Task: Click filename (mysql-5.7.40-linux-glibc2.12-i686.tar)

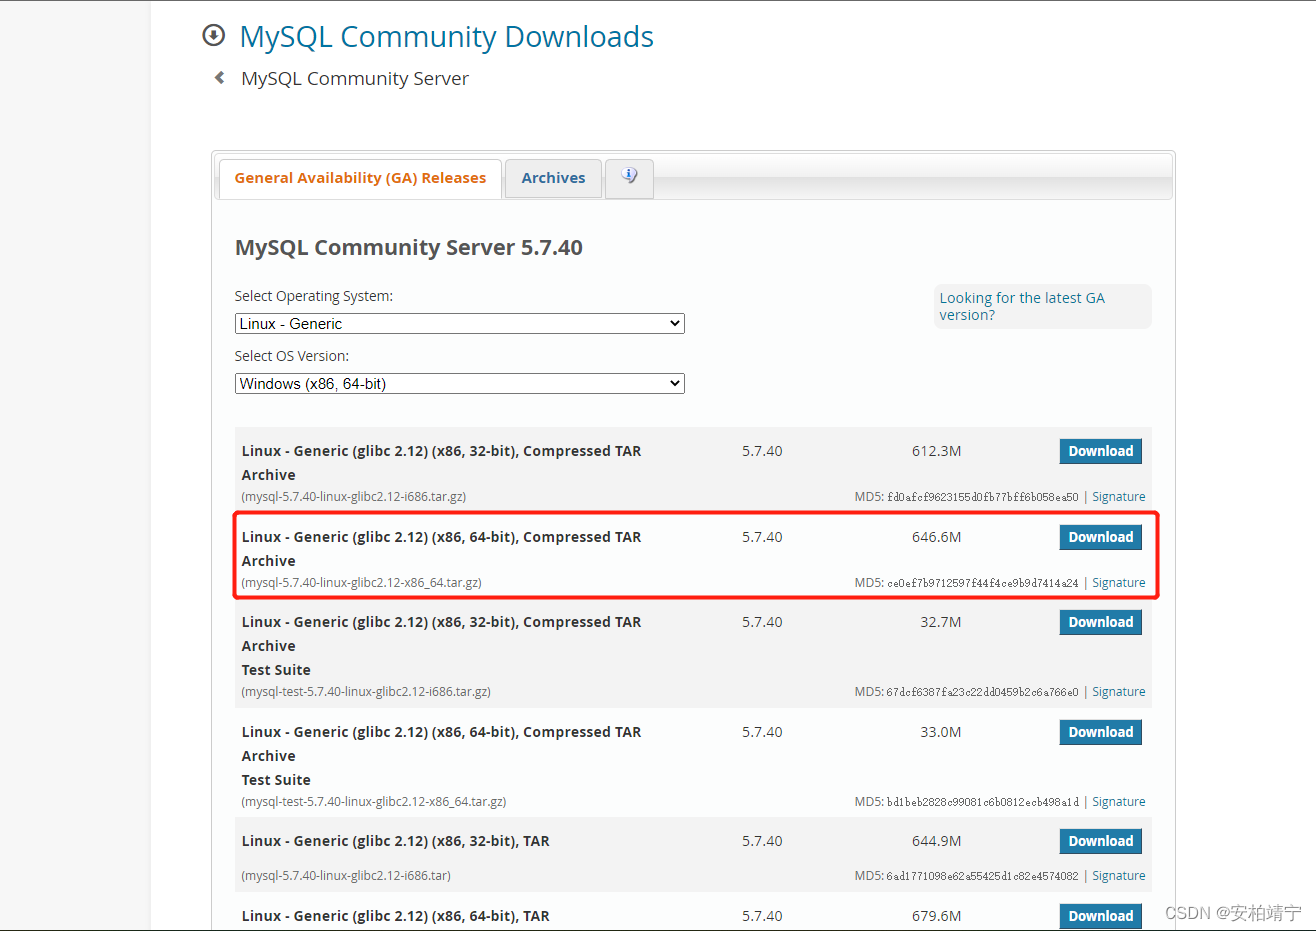Action: (x=346, y=876)
